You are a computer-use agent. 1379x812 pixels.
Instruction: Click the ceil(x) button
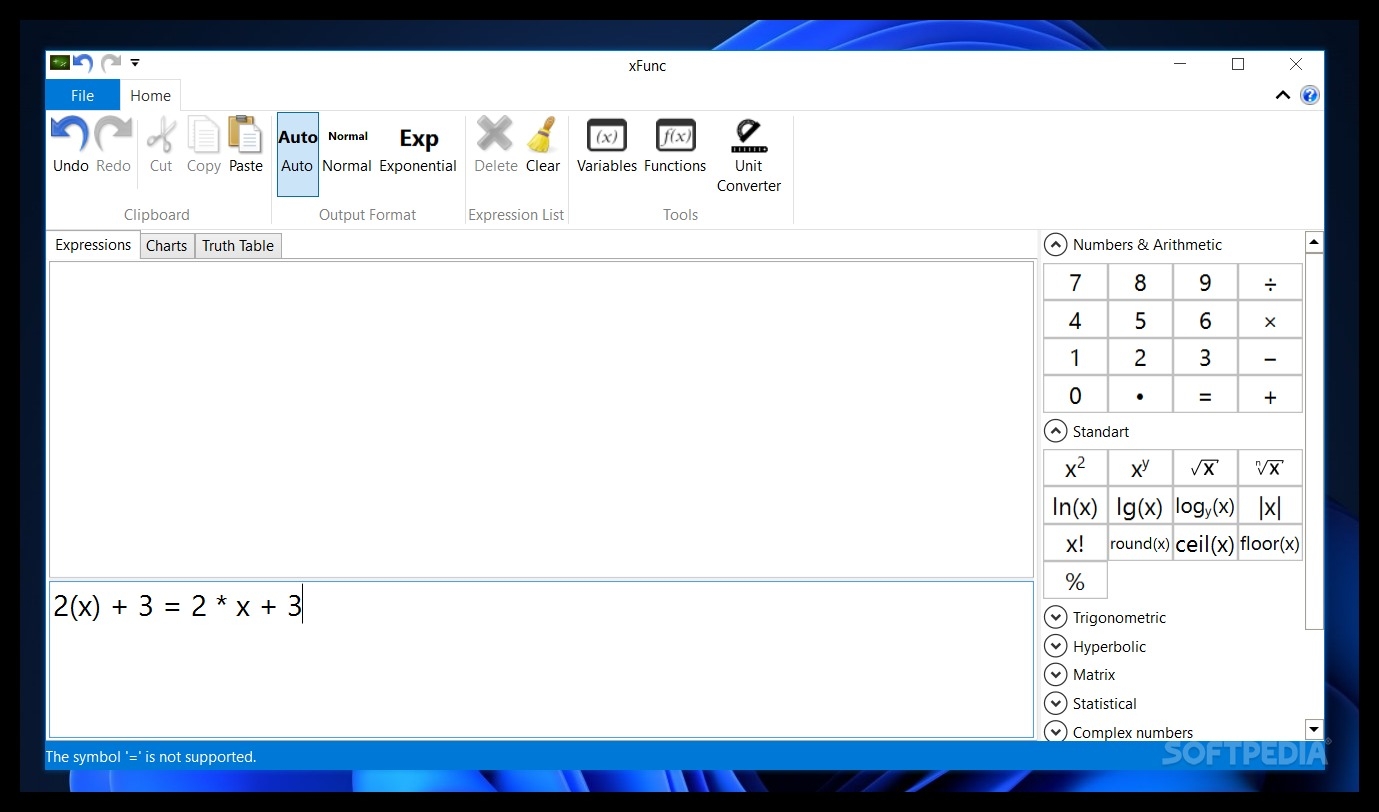click(x=1205, y=543)
